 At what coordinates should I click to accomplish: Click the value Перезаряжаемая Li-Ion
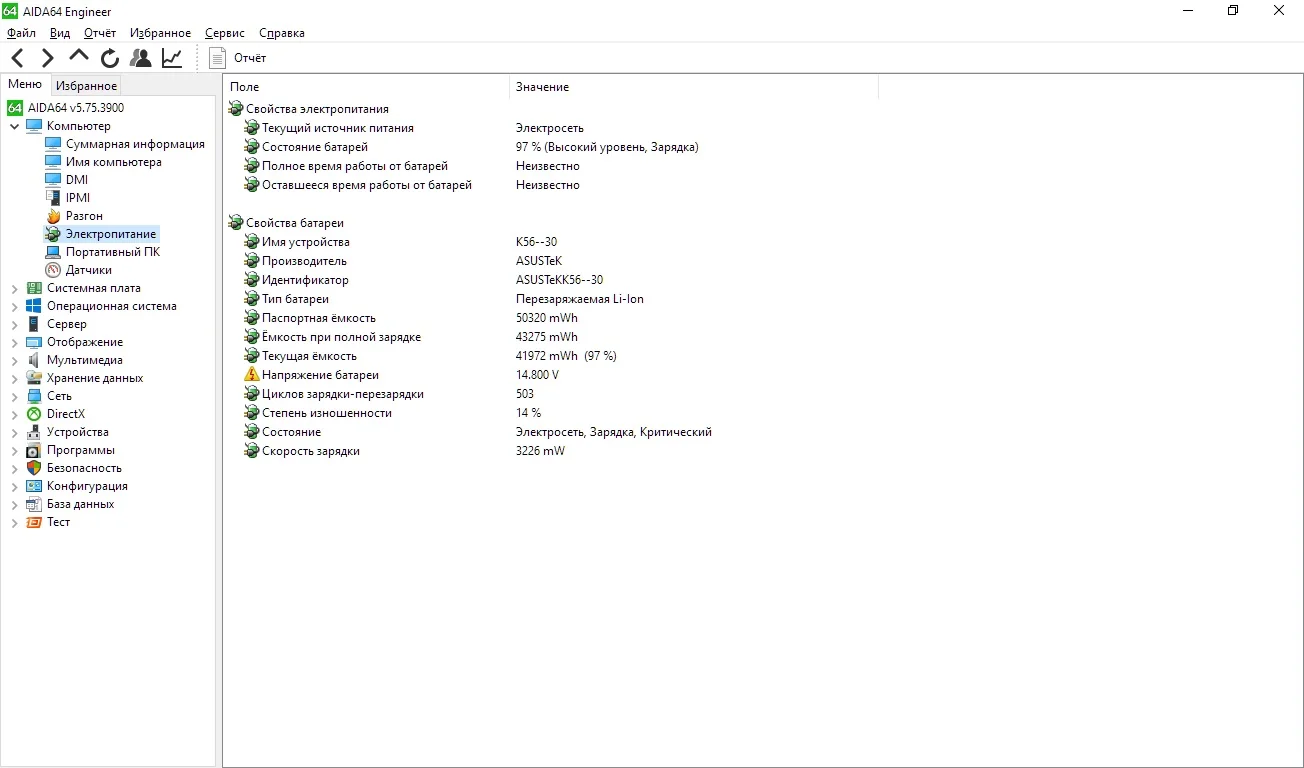578,299
